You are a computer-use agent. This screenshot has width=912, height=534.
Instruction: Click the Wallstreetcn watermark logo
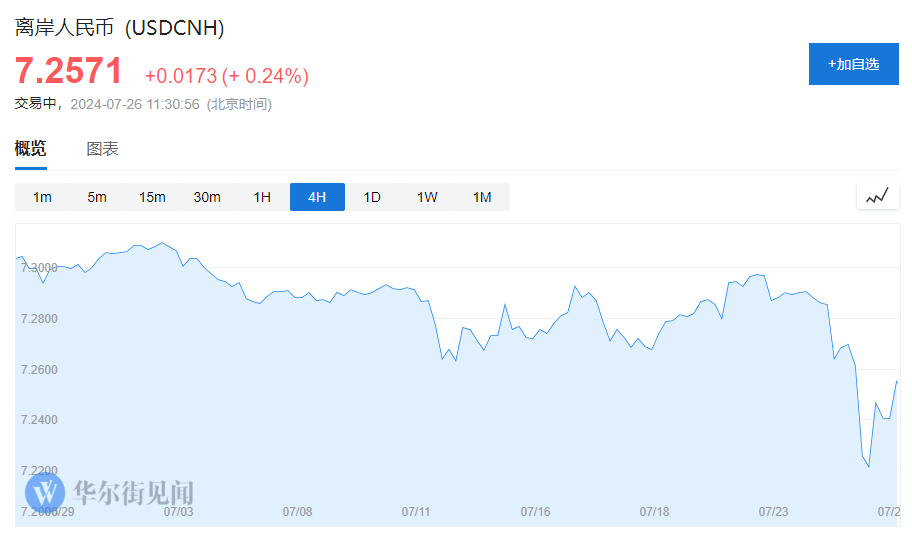[x=110, y=492]
